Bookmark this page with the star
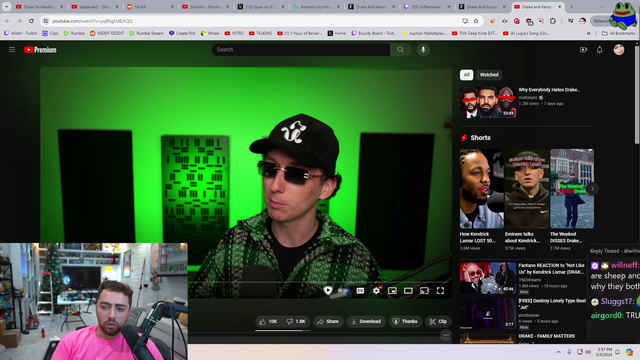Viewport: 640px width, 360px height. coord(476,21)
